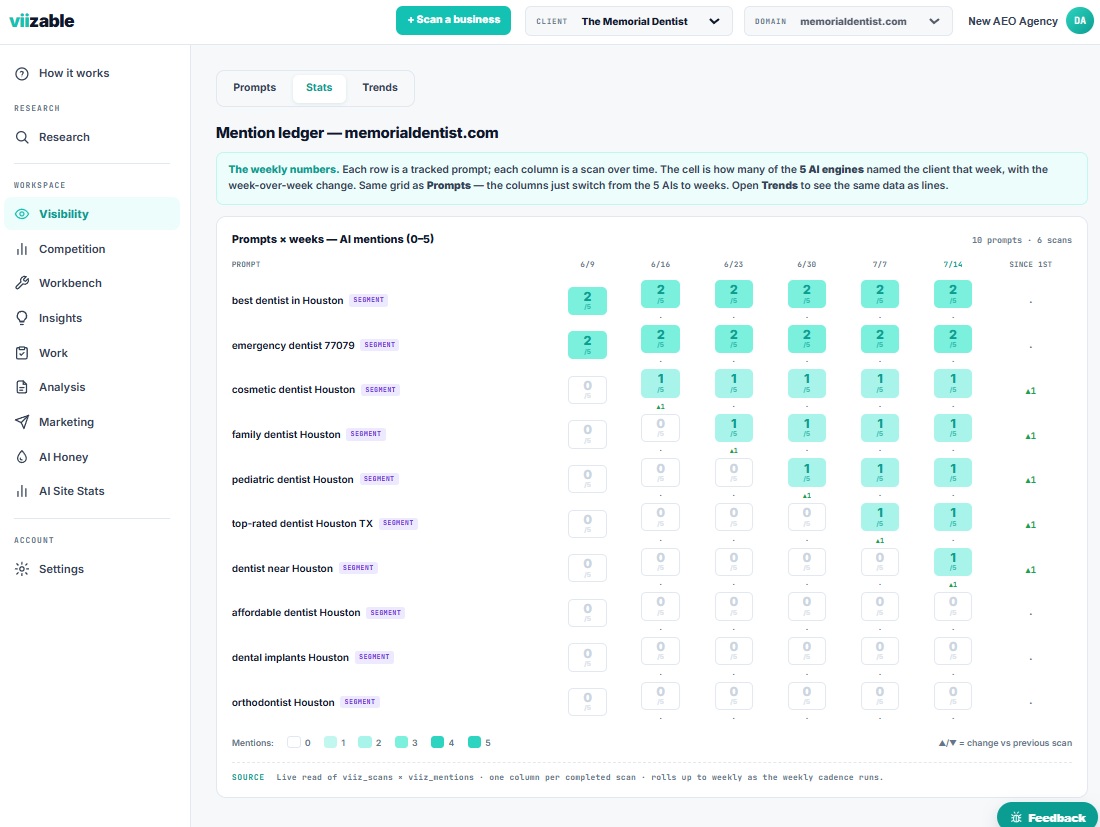Click the prompt best dentist in Houston
Screen dimensions: 1100x827
[288, 300]
